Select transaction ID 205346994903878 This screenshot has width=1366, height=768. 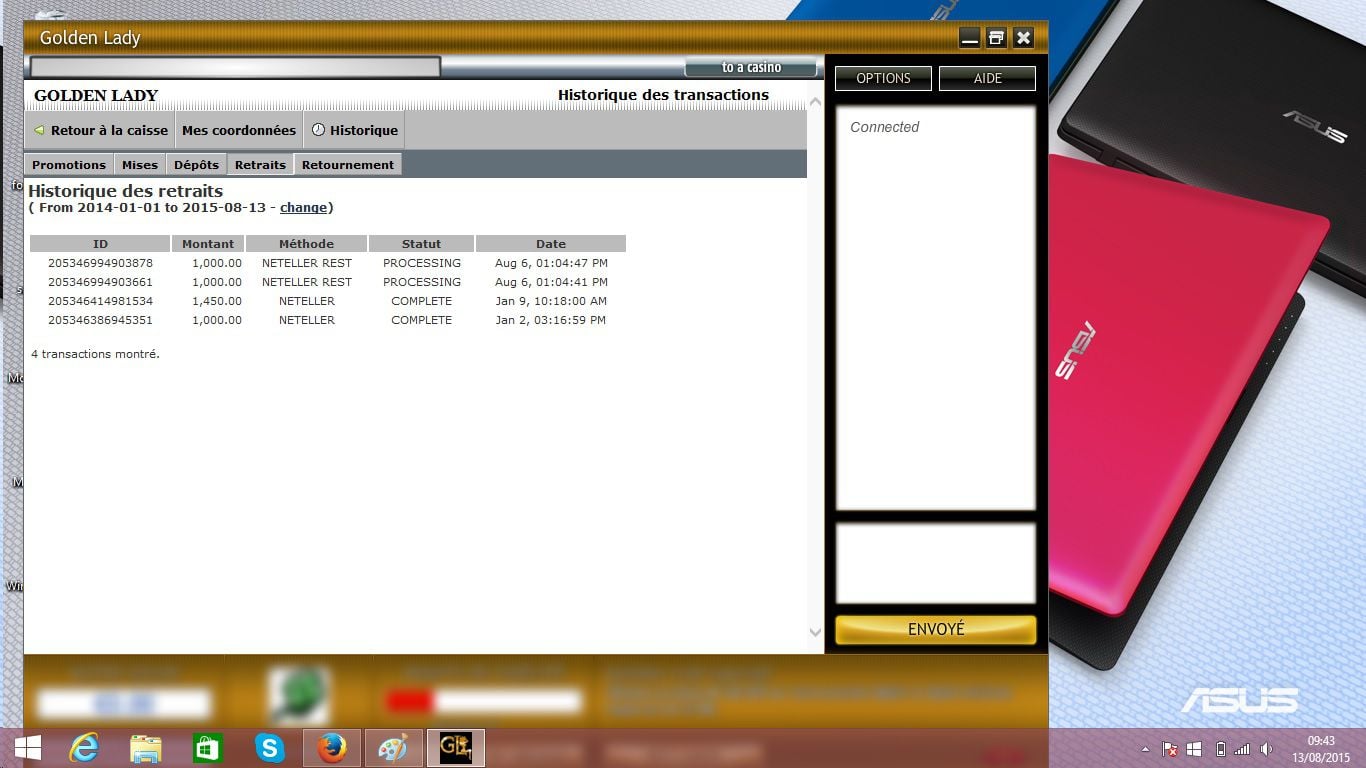[100, 263]
